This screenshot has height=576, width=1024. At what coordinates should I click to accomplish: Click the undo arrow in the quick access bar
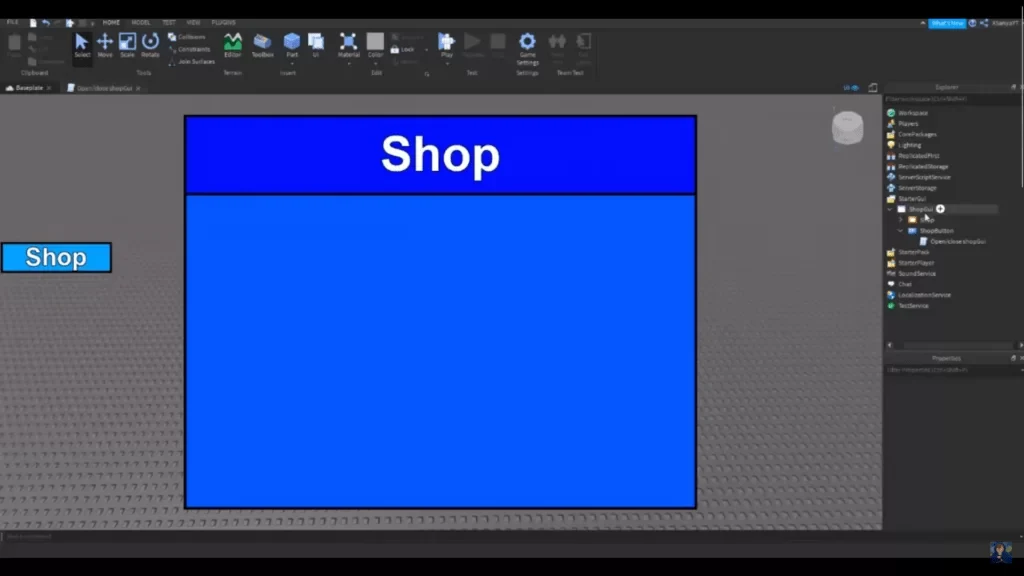(x=46, y=23)
